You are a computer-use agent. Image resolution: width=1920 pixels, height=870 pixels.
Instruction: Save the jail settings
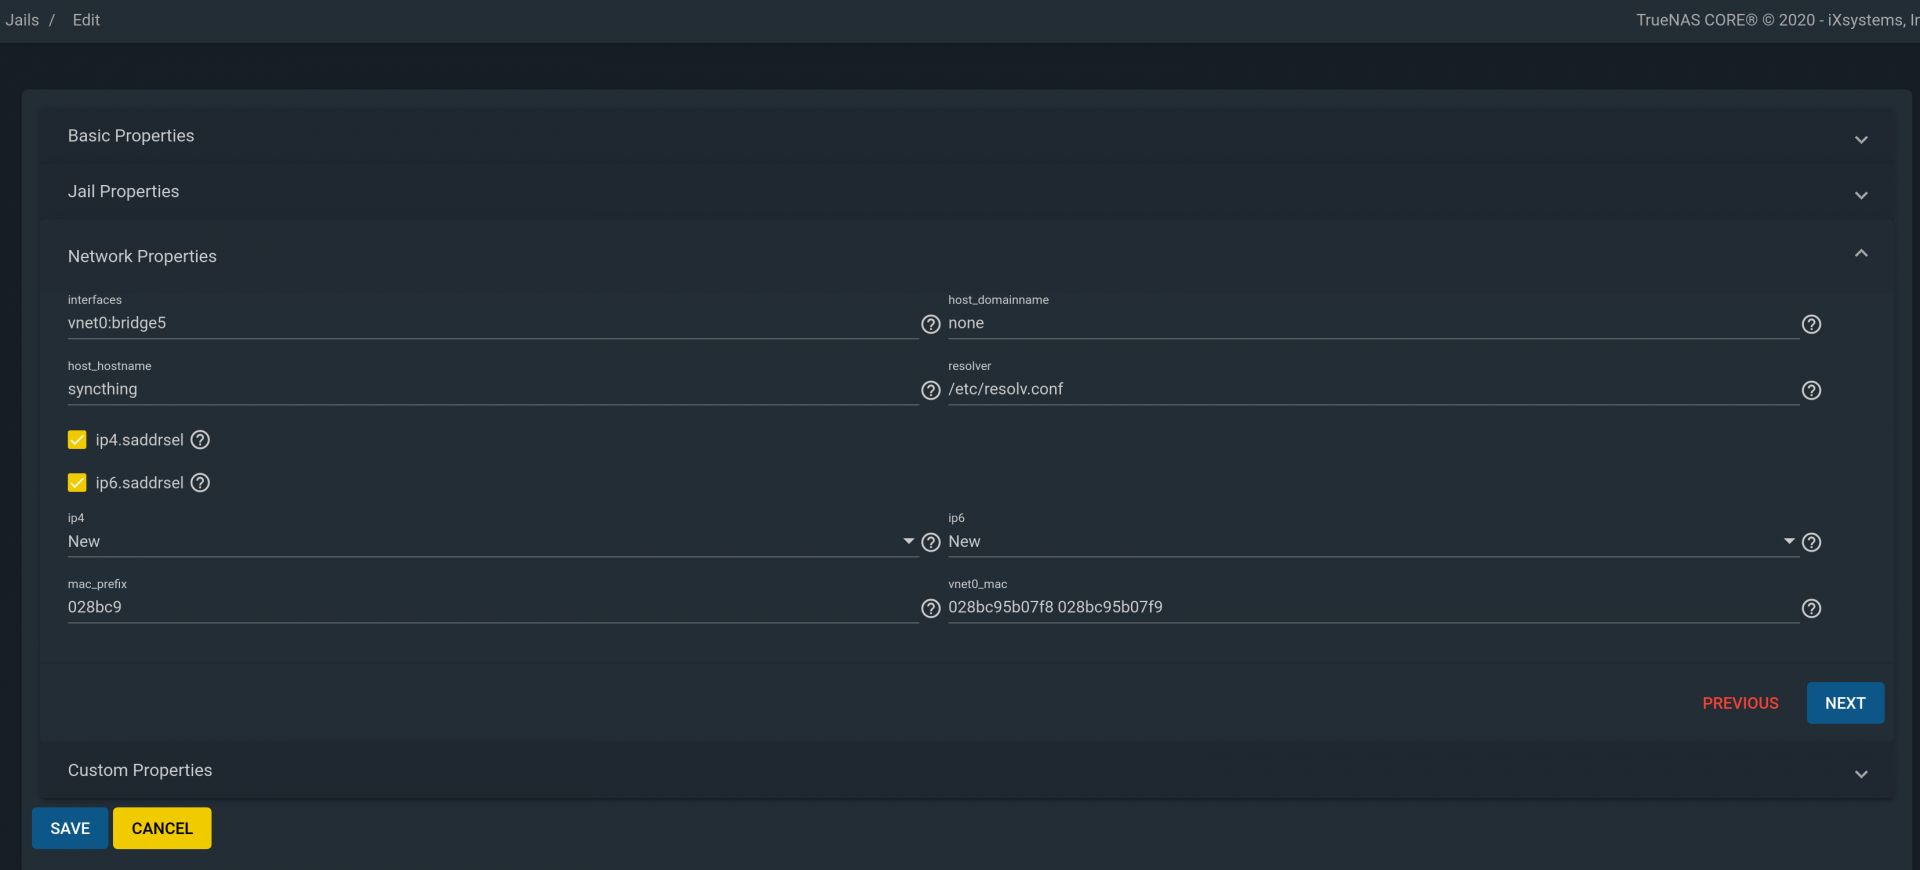(x=70, y=828)
